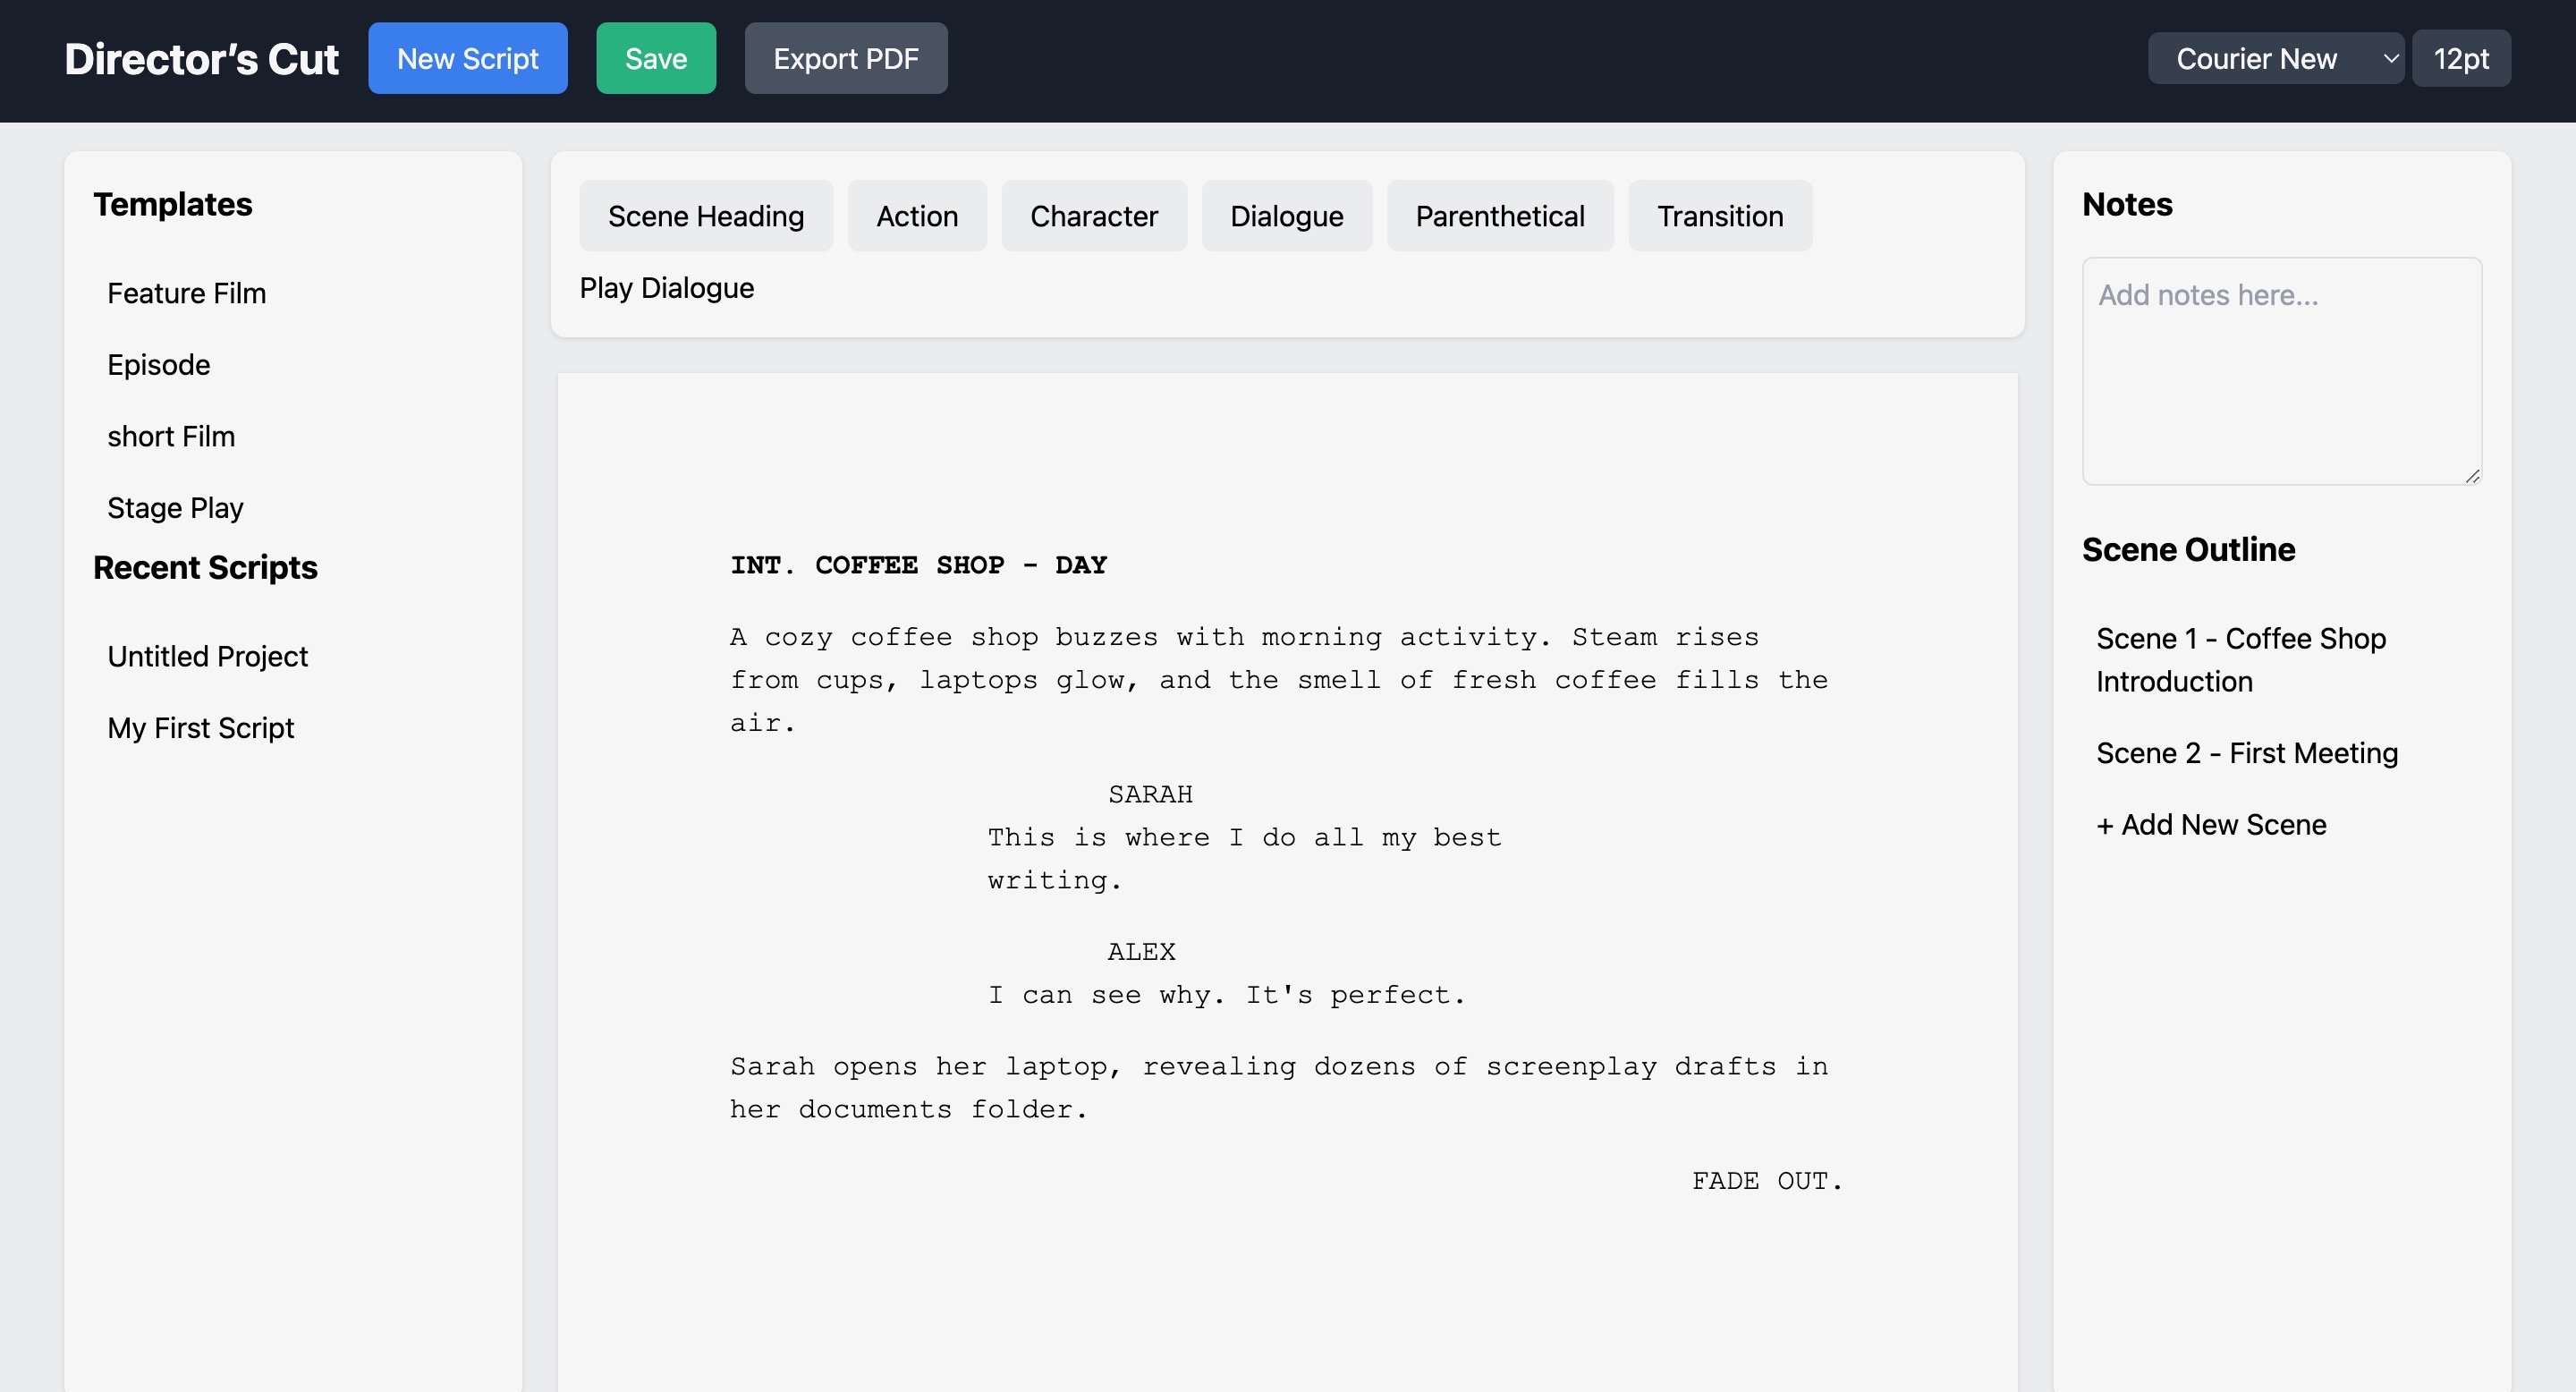Add a Transition element

point(1719,216)
